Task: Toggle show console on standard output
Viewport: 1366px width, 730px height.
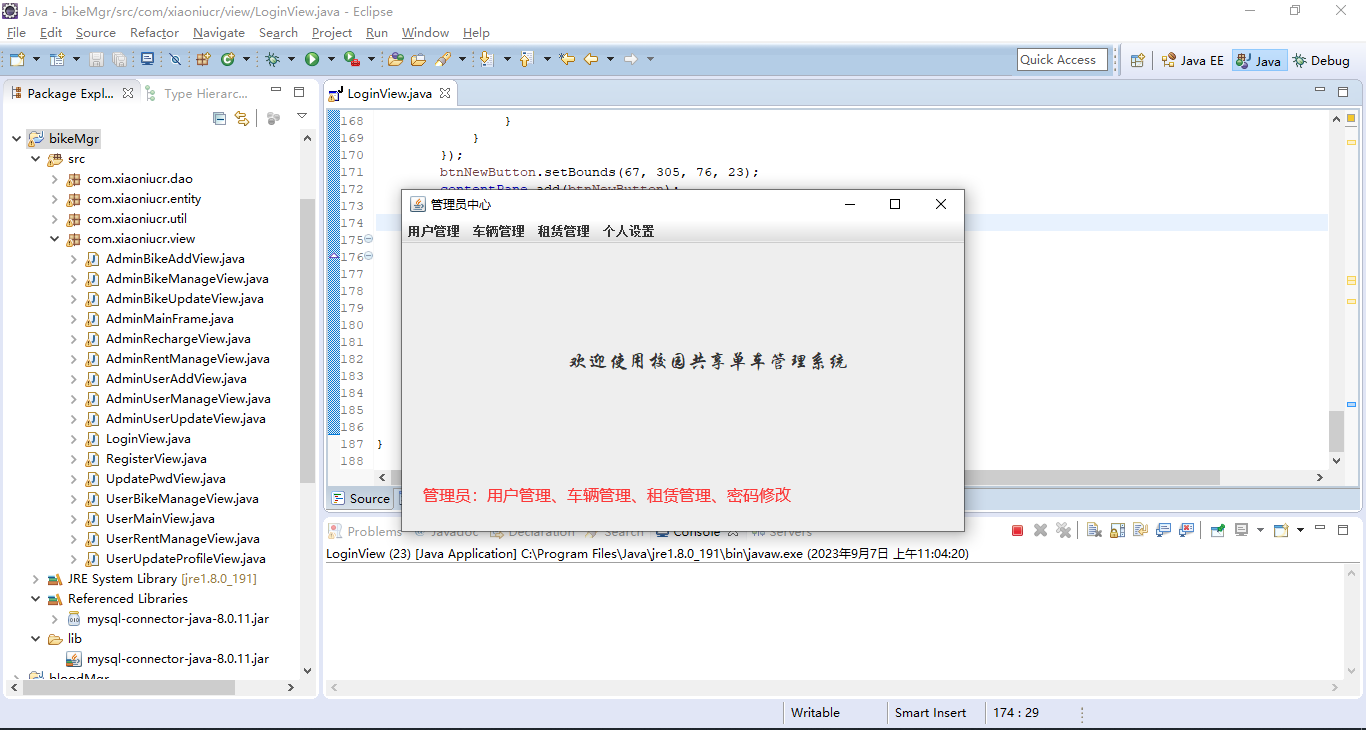Action: [1163, 530]
